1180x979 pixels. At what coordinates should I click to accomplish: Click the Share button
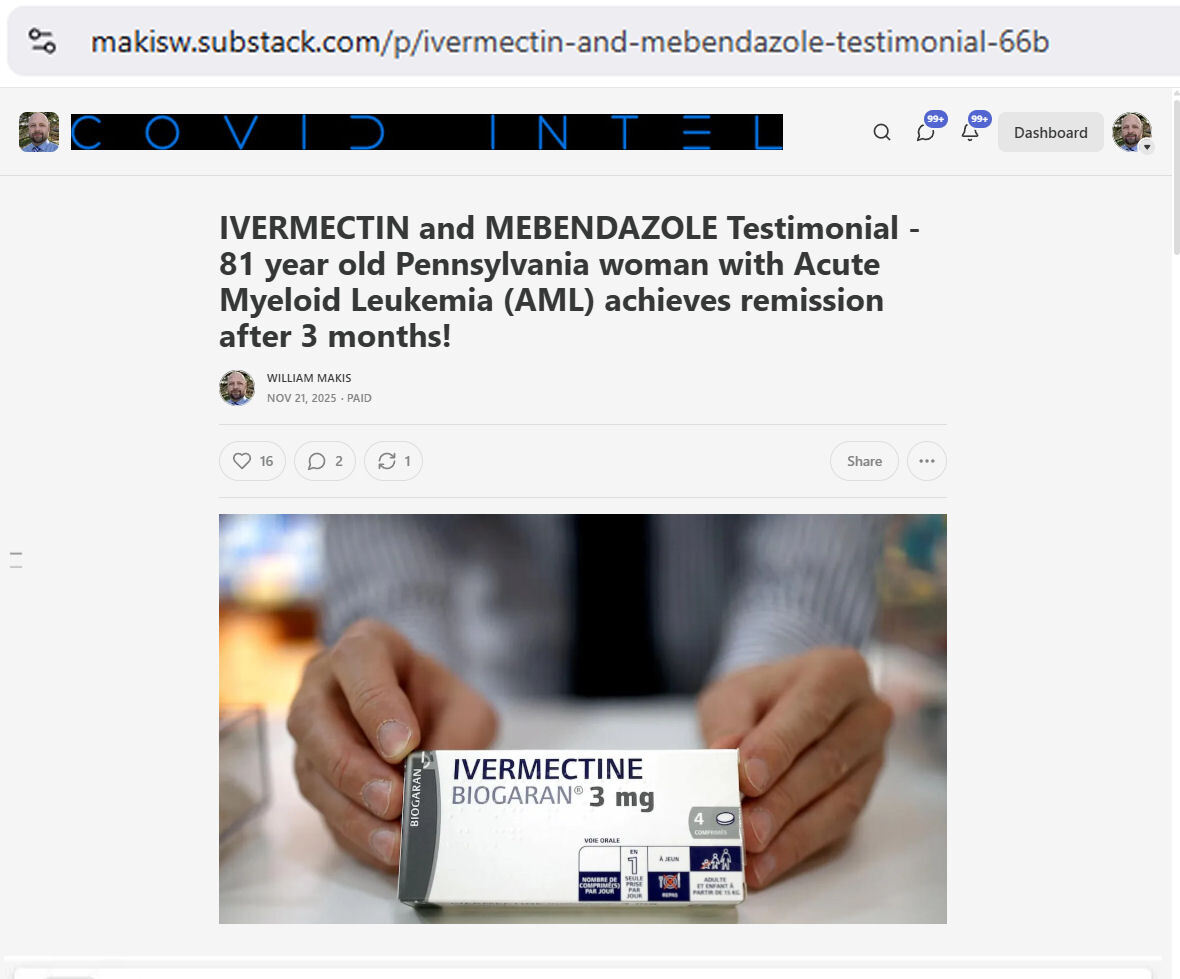[x=864, y=461]
